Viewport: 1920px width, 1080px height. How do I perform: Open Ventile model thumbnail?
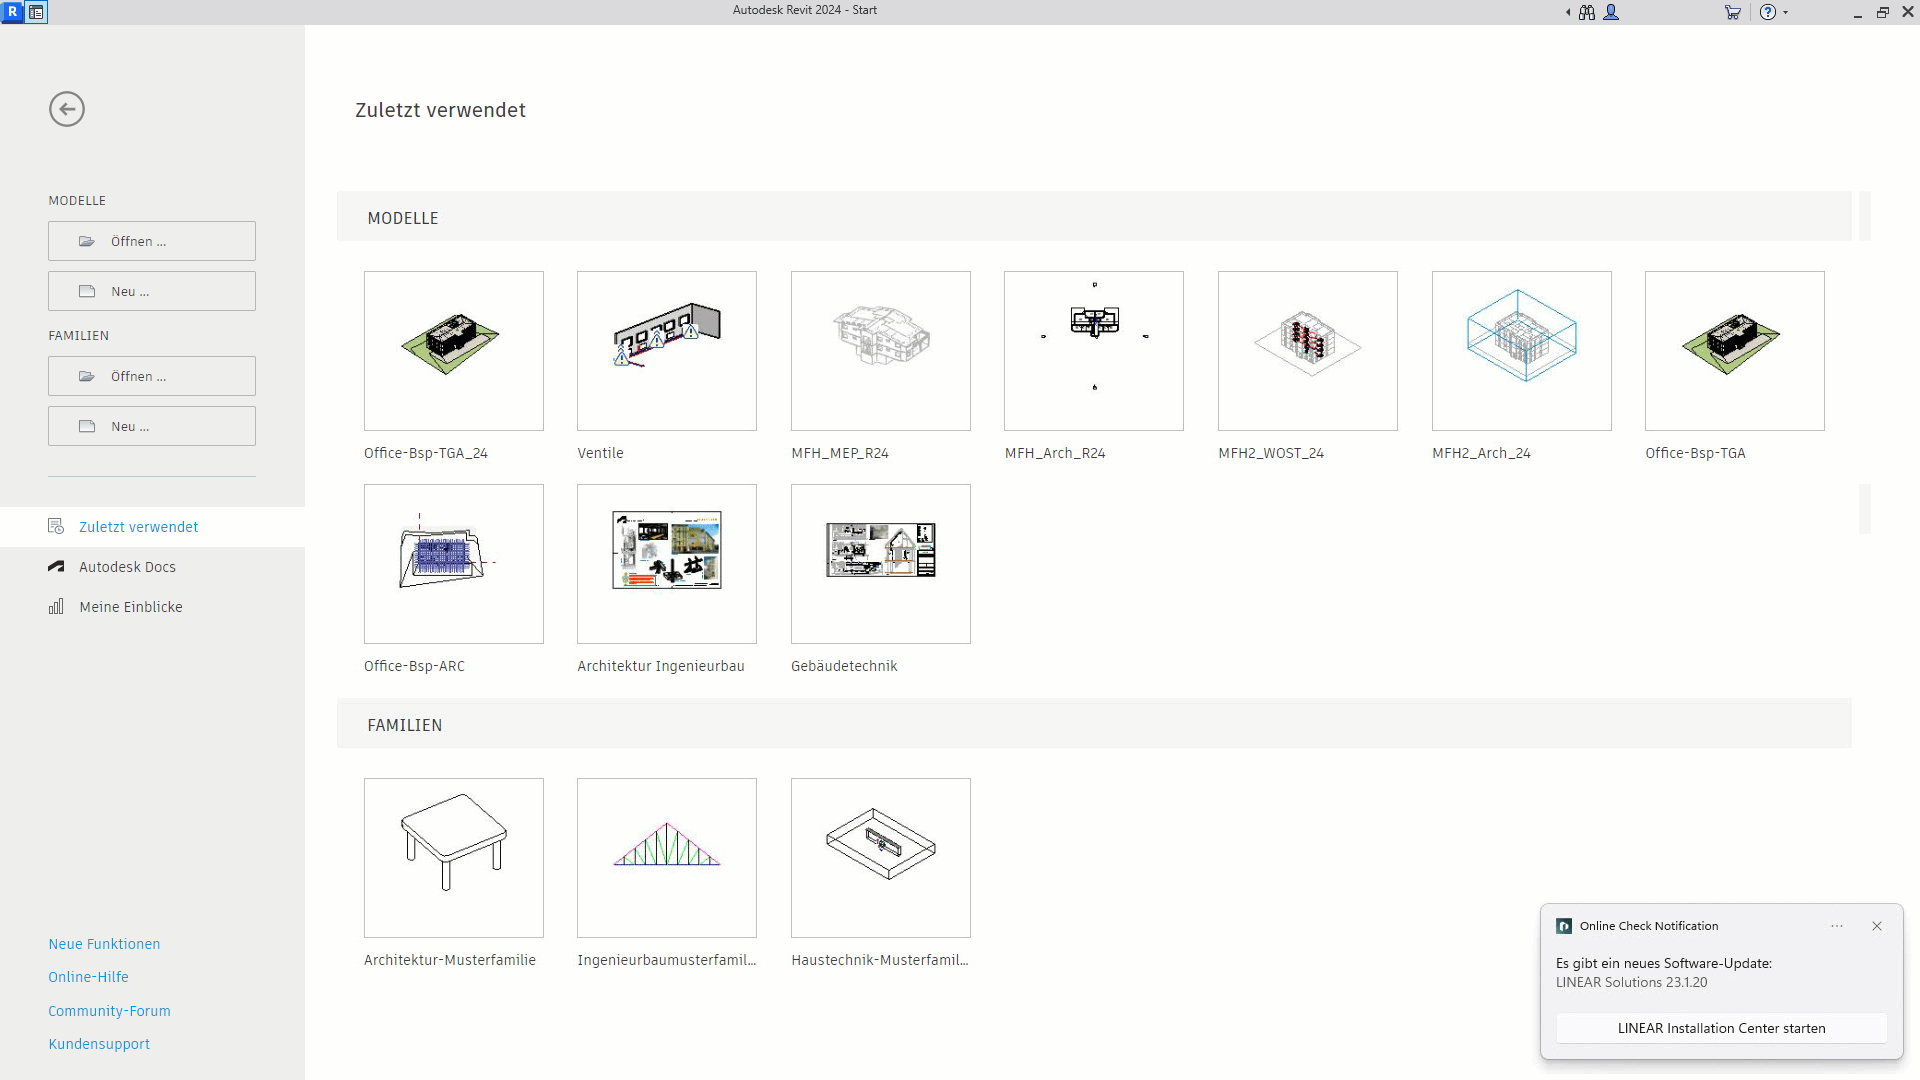[667, 351]
